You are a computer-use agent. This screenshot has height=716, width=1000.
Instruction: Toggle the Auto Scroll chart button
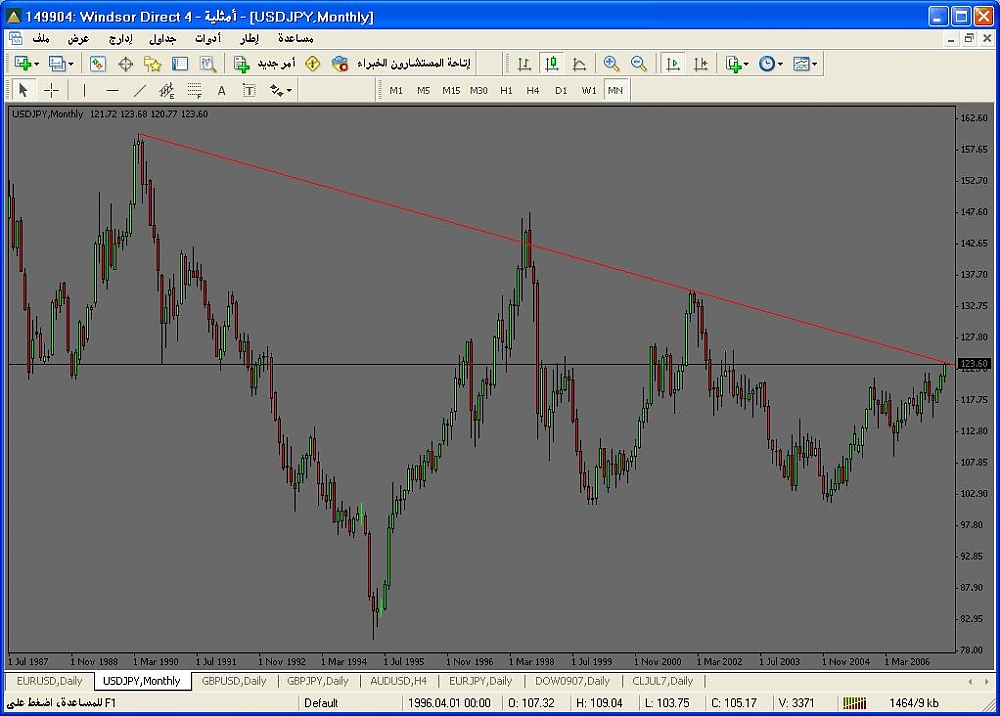(x=673, y=64)
